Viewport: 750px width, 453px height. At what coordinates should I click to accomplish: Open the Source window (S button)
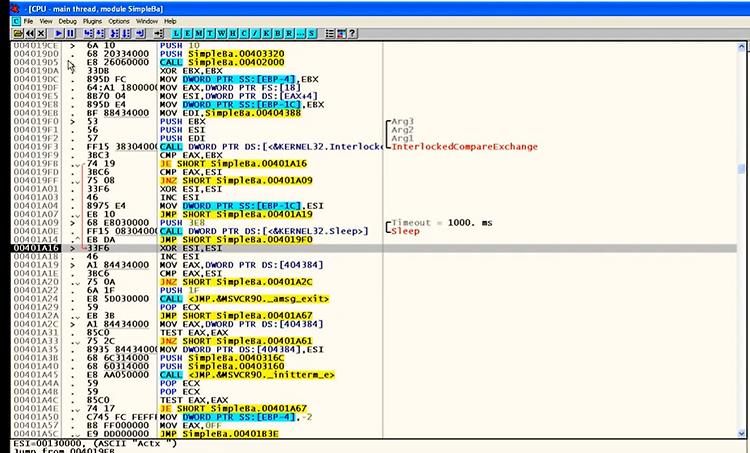click(x=312, y=33)
